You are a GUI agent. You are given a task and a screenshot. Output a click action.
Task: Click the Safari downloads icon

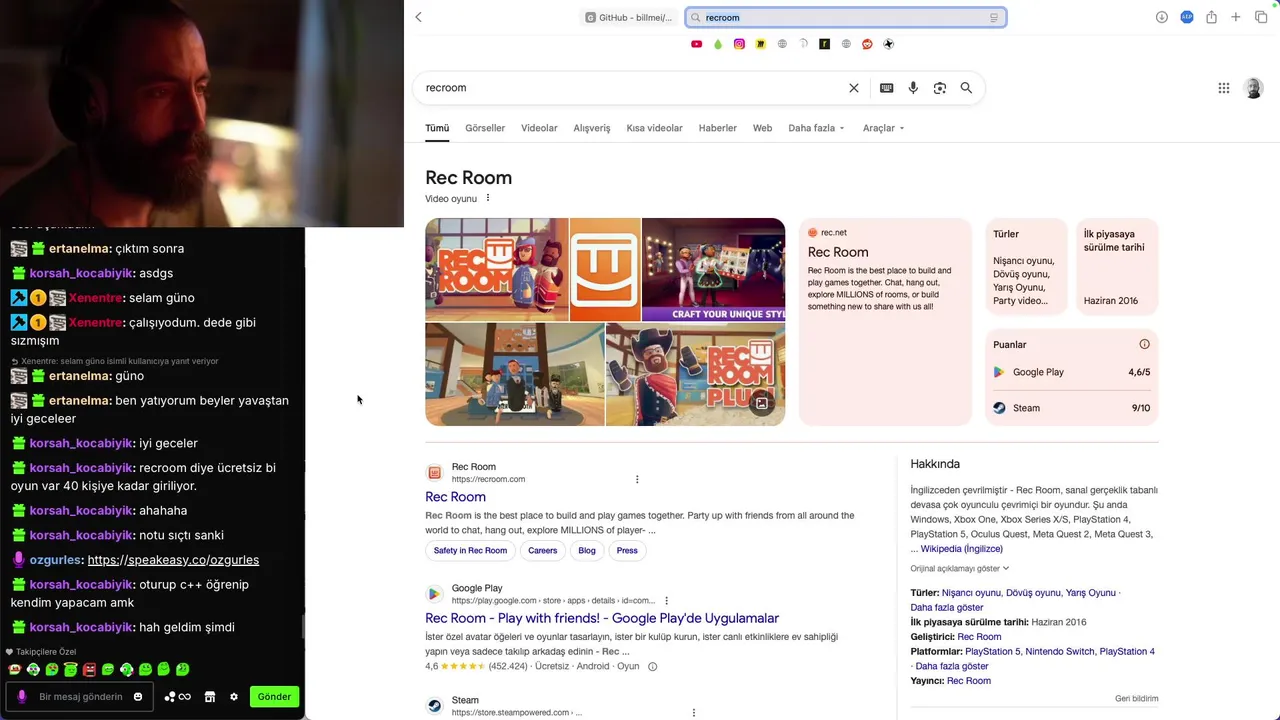click(1162, 17)
